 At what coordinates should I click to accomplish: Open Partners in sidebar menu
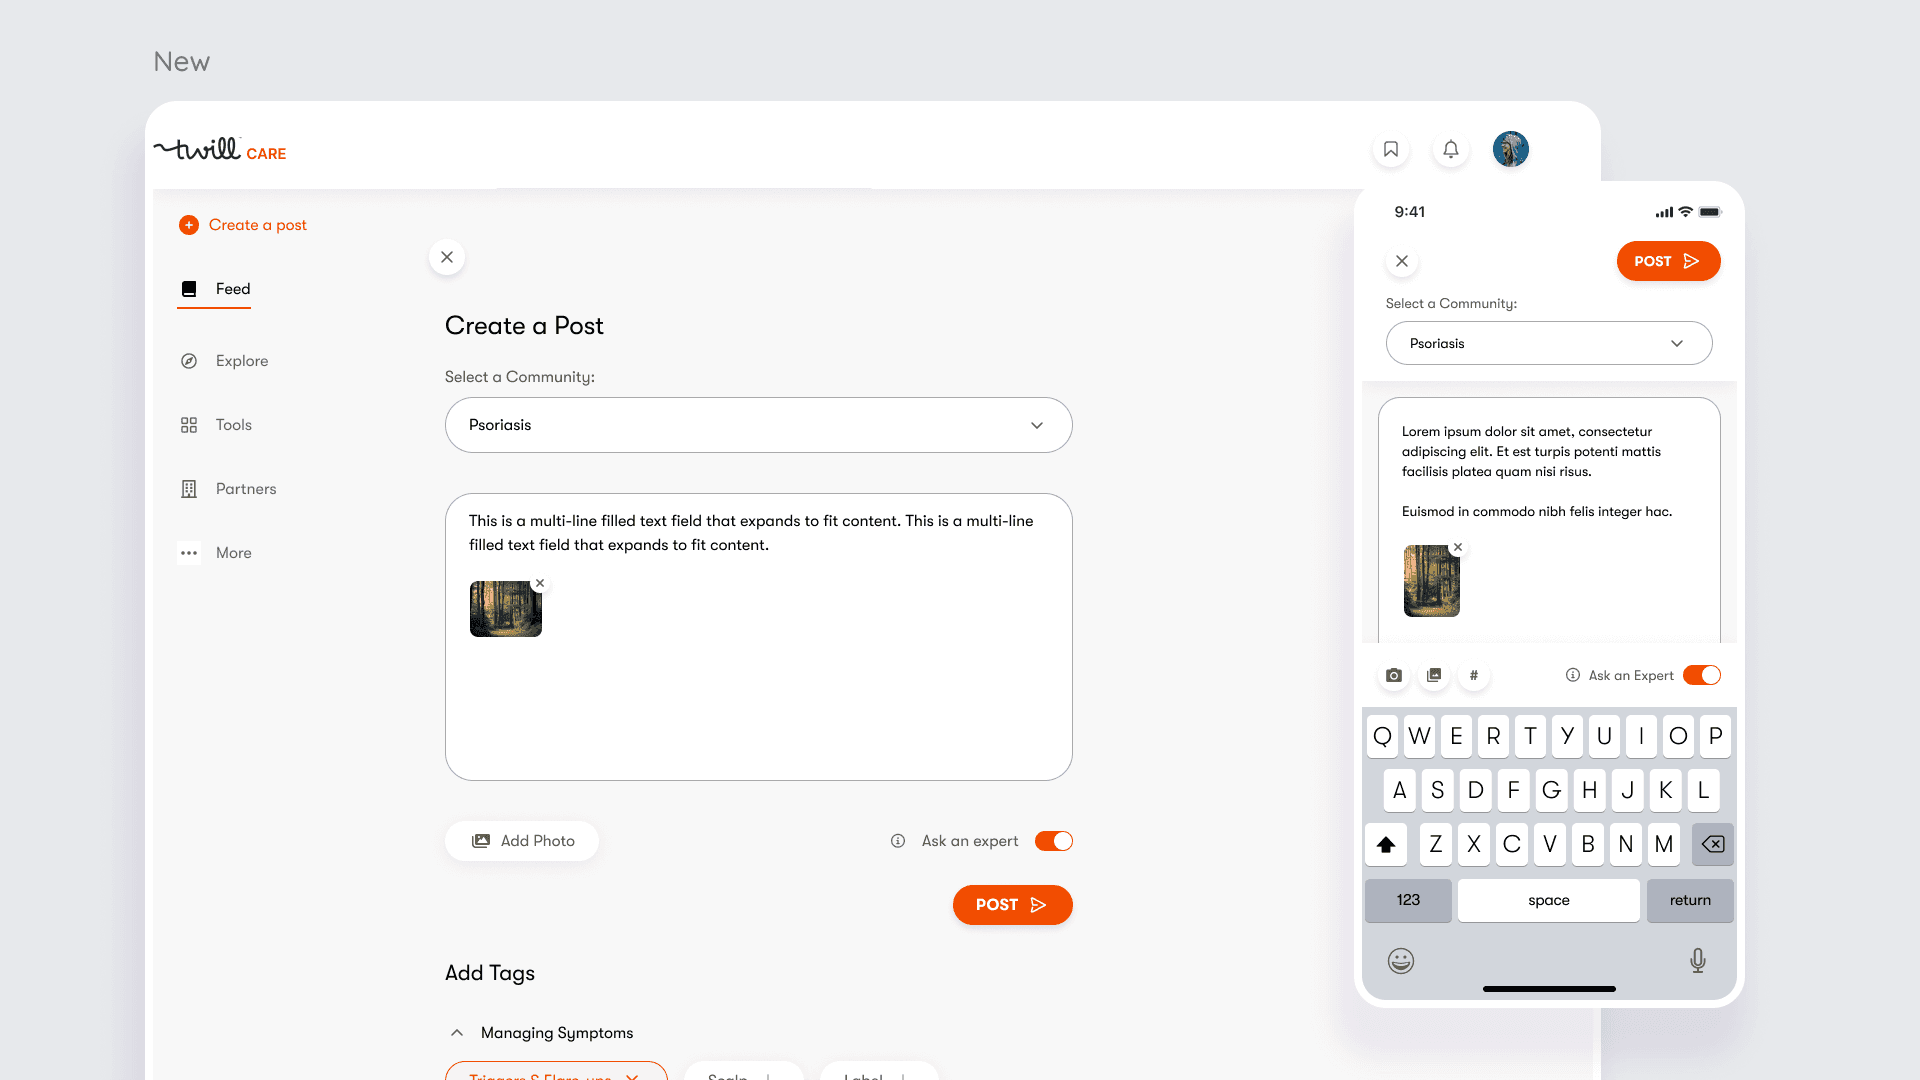point(245,489)
